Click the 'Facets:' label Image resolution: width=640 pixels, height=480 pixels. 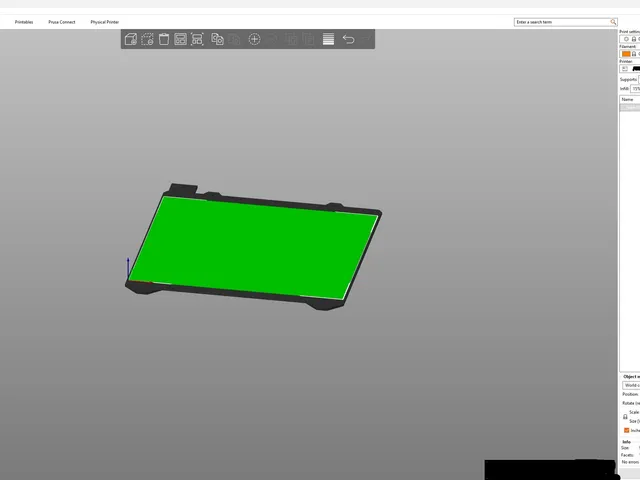[627, 455]
